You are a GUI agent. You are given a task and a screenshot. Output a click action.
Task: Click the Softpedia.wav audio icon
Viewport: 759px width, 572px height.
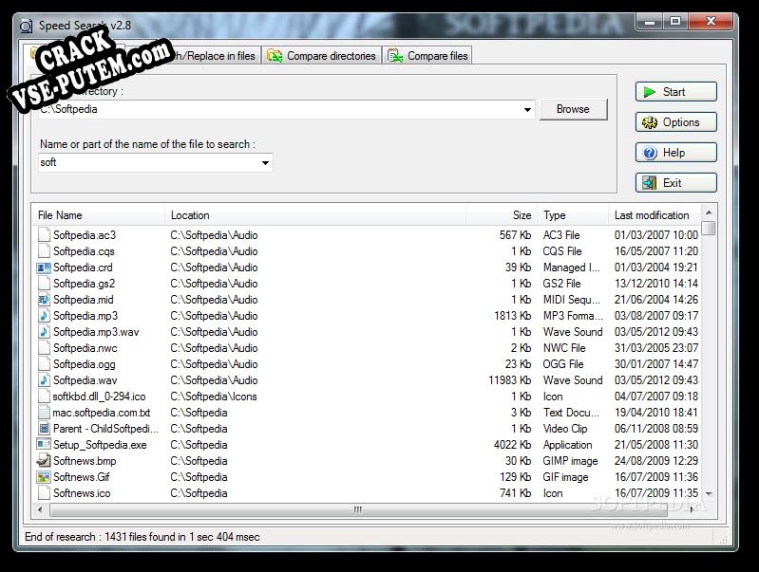click(44, 380)
